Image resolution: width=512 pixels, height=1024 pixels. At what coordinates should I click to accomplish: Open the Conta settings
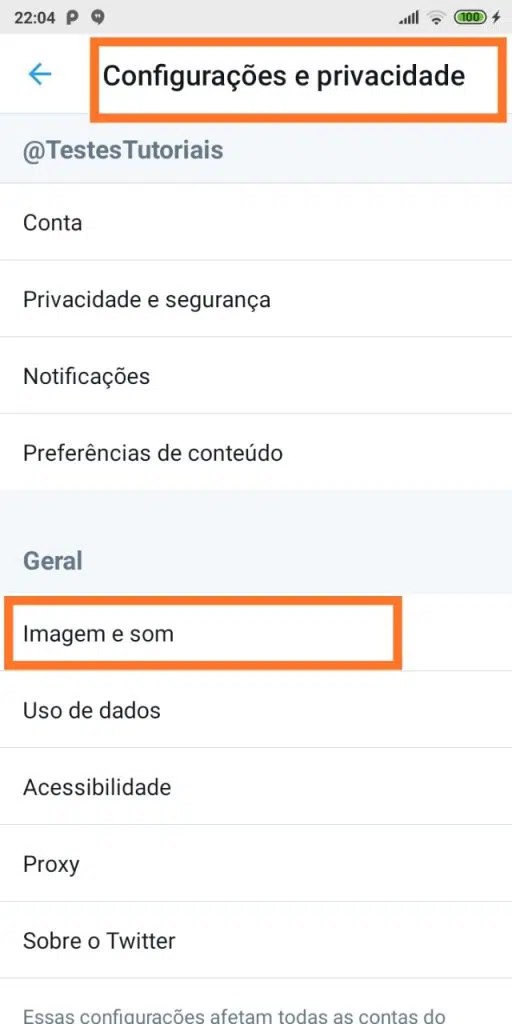[256, 223]
